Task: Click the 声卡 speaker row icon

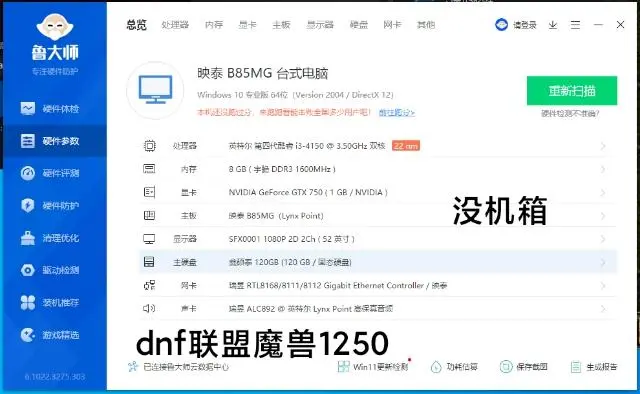Action: coord(149,308)
